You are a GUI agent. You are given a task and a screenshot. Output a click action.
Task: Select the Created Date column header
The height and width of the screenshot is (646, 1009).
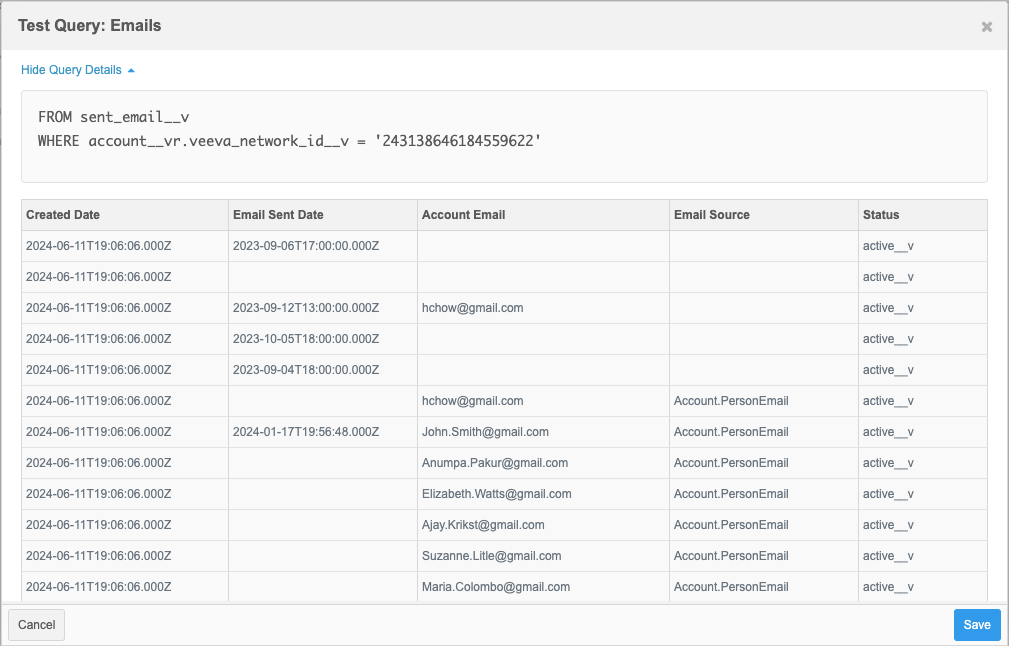tap(63, 215)
